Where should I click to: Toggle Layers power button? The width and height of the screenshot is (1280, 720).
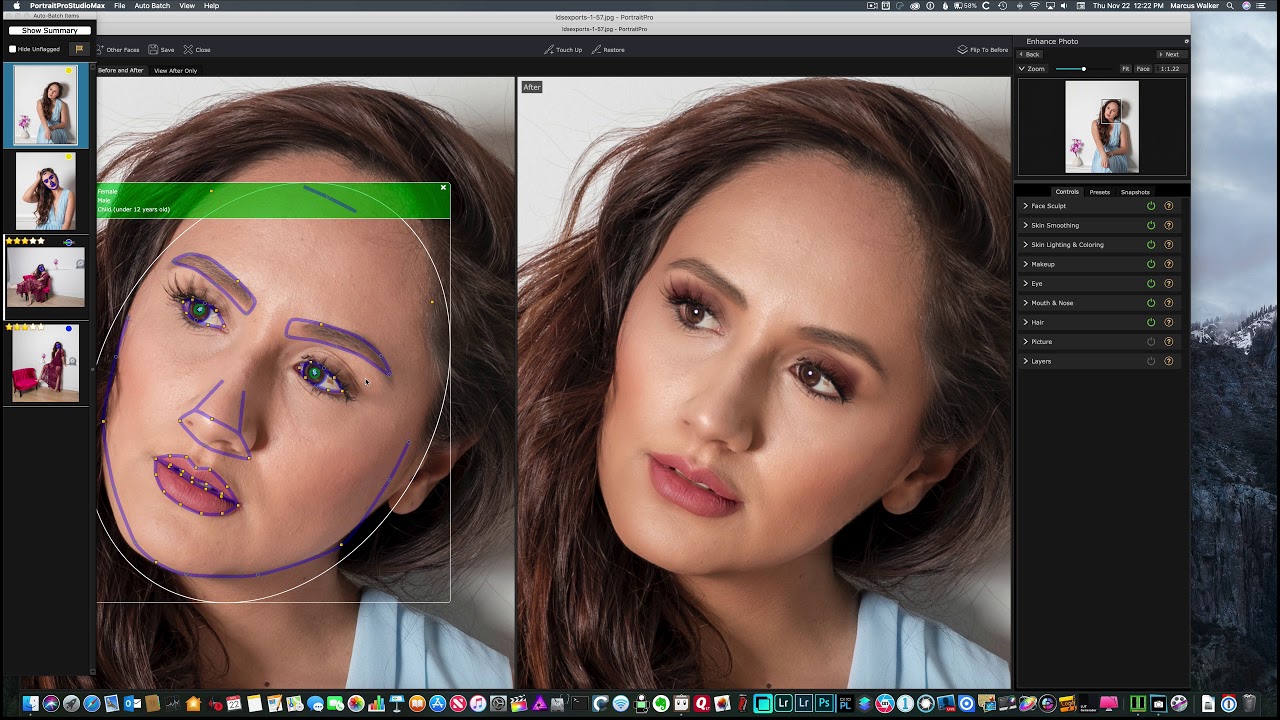pyautogui.click(x=1151, y=361)
